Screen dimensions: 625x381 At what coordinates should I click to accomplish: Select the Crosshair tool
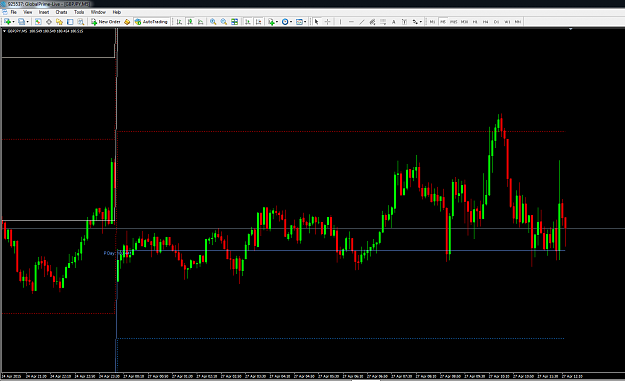327,22
